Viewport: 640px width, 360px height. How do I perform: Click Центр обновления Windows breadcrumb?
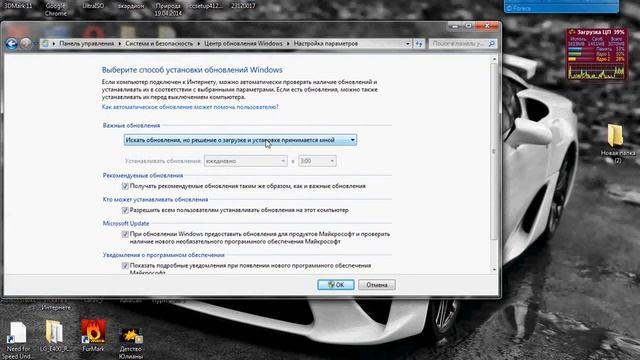[x=243, y=44]
